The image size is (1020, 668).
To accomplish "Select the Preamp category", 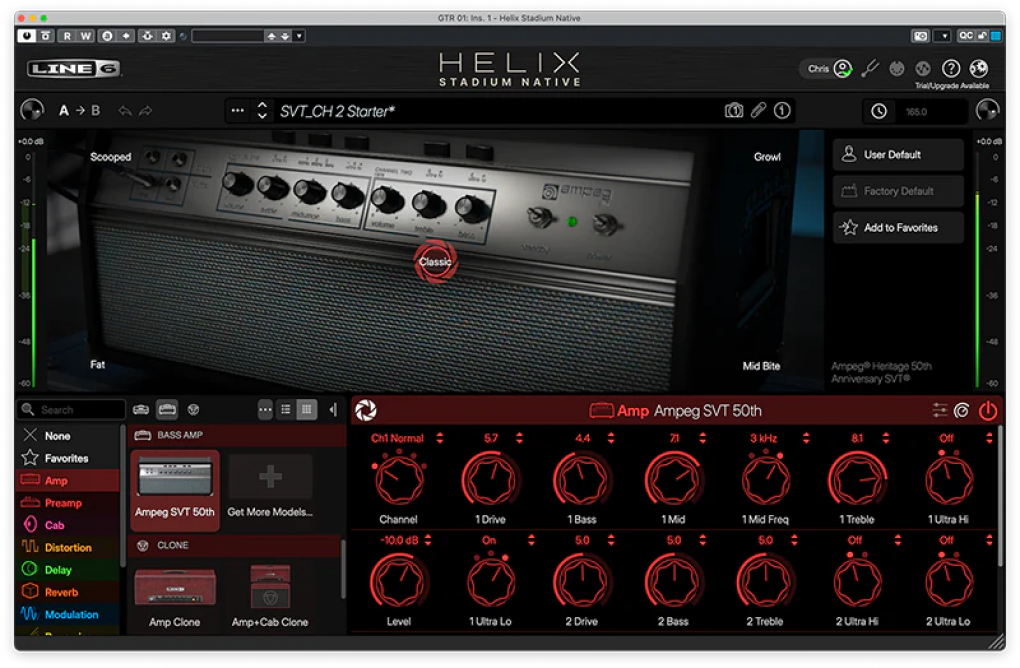I will pyautogui.click(x=68, y=503).
